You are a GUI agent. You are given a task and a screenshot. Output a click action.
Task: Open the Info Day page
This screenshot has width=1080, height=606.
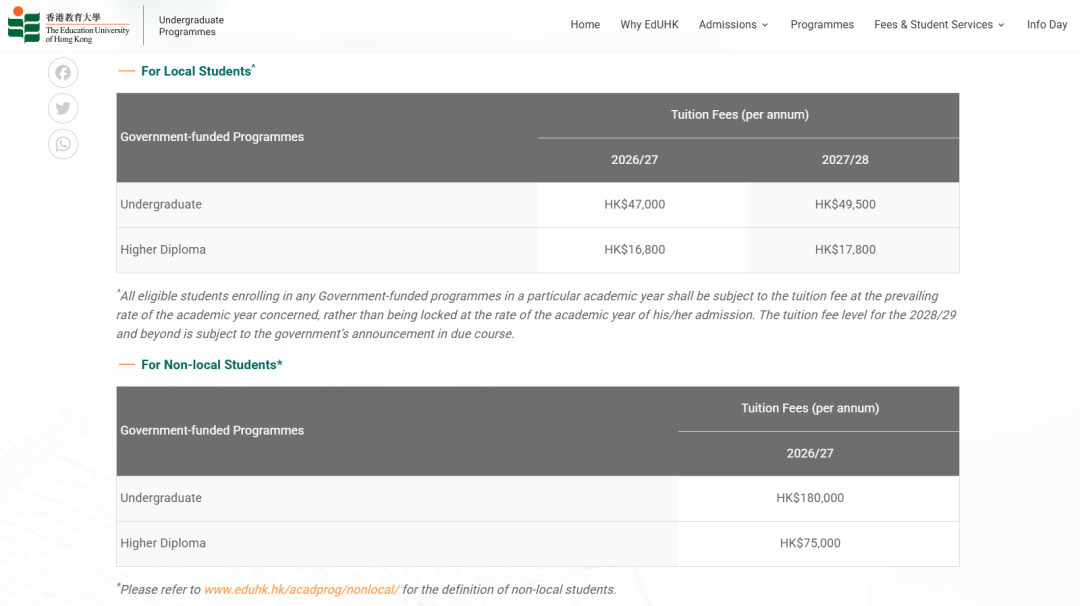point(1046,25)
